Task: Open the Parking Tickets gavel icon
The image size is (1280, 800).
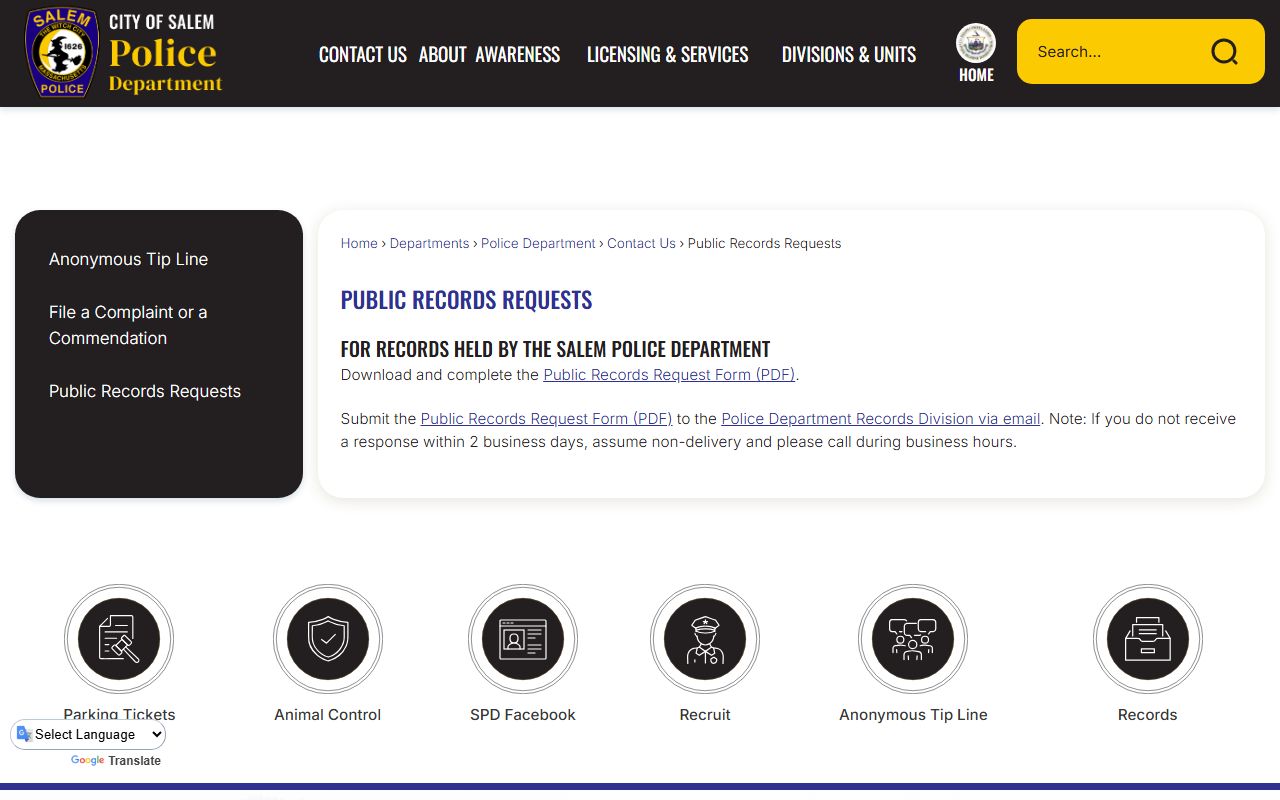Action: tap(119, 639)
